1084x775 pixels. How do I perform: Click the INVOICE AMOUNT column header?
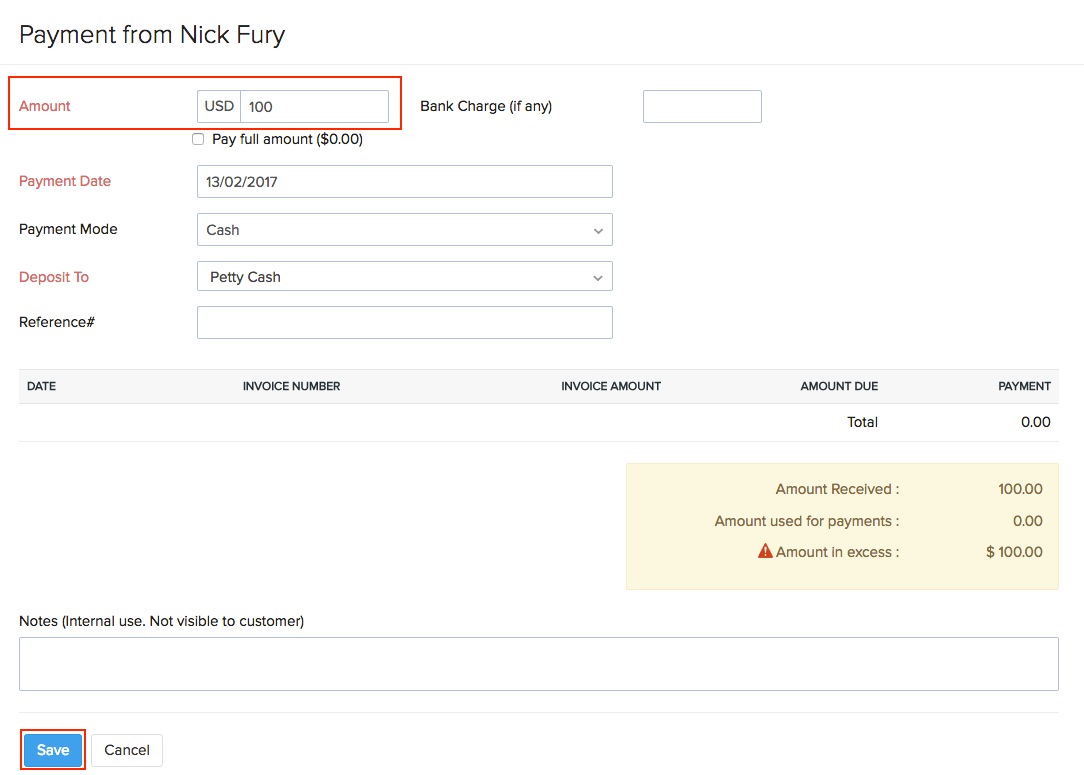[x=611, y=386]
